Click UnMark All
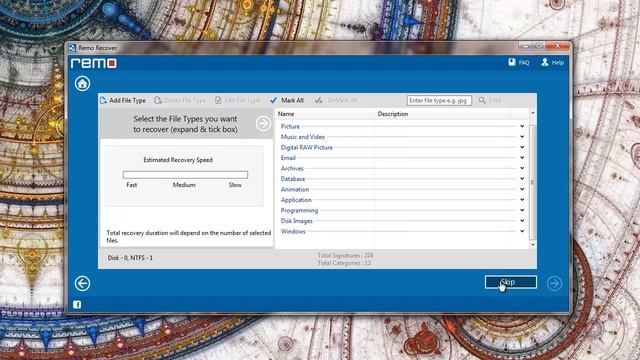640x360 pixels. (x=336, y=100)
